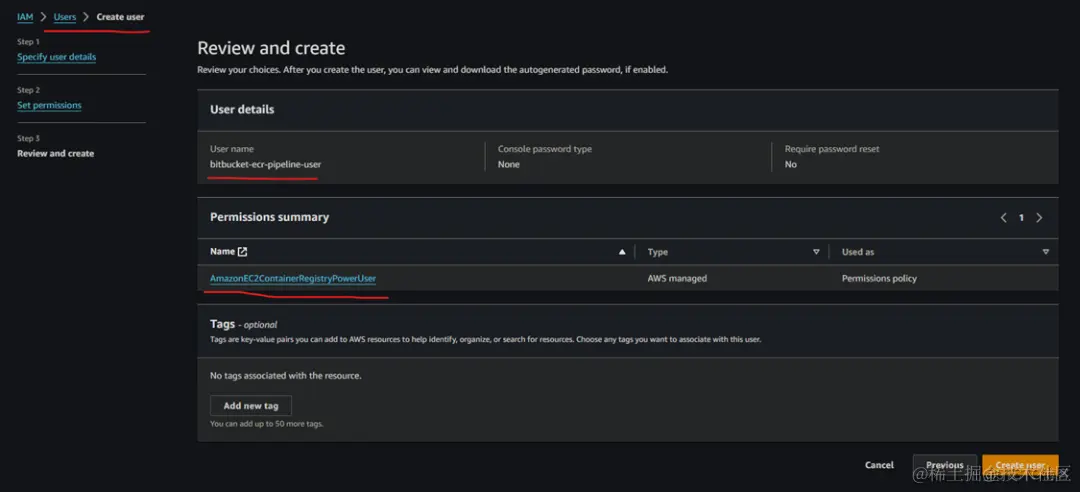Select 'No tags associated with the resource' text
1080x492 pixels.
pyautogui.click(x=286, y=376)
